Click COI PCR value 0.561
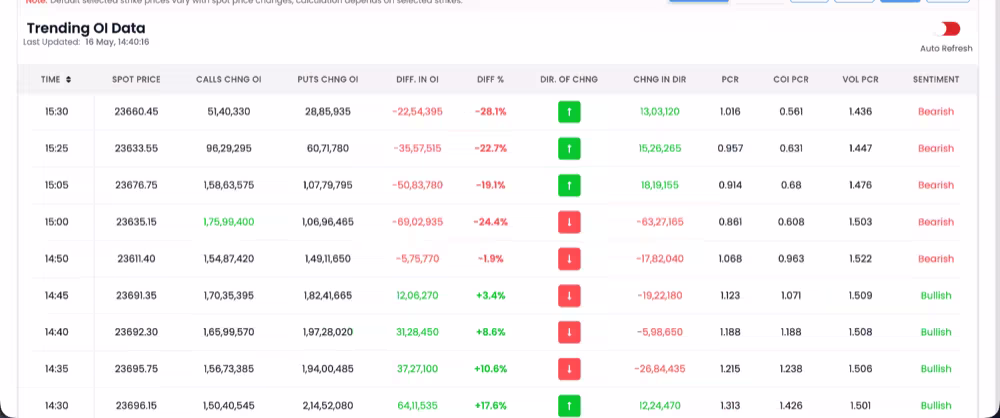This screenshot has width=1000, height=418. coord(791,112)
